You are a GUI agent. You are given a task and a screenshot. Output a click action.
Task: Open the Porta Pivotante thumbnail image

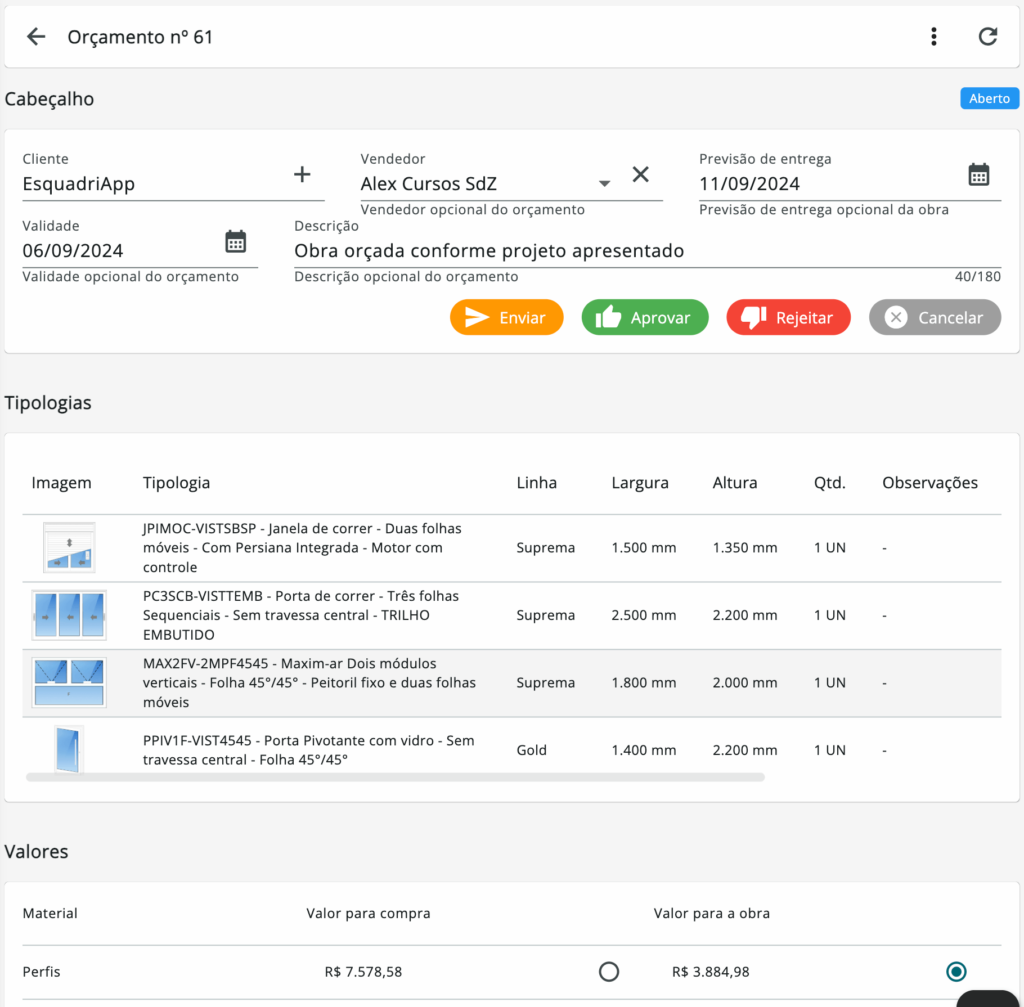click(69, 749)
